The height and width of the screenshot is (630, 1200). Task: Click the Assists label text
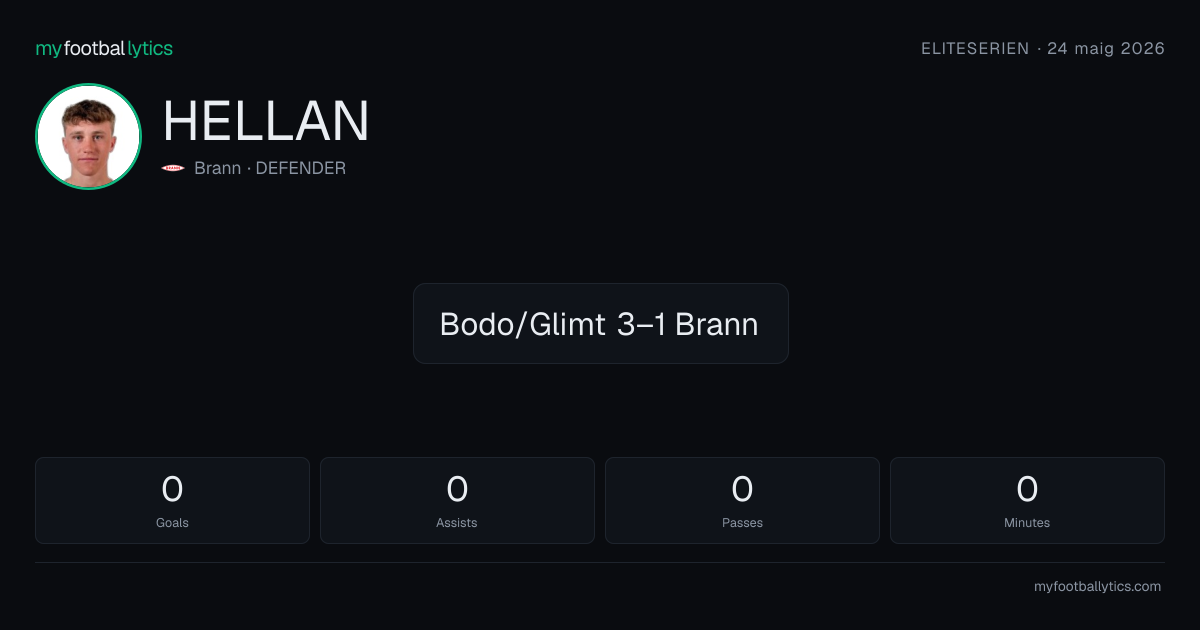tap(457, 522)
